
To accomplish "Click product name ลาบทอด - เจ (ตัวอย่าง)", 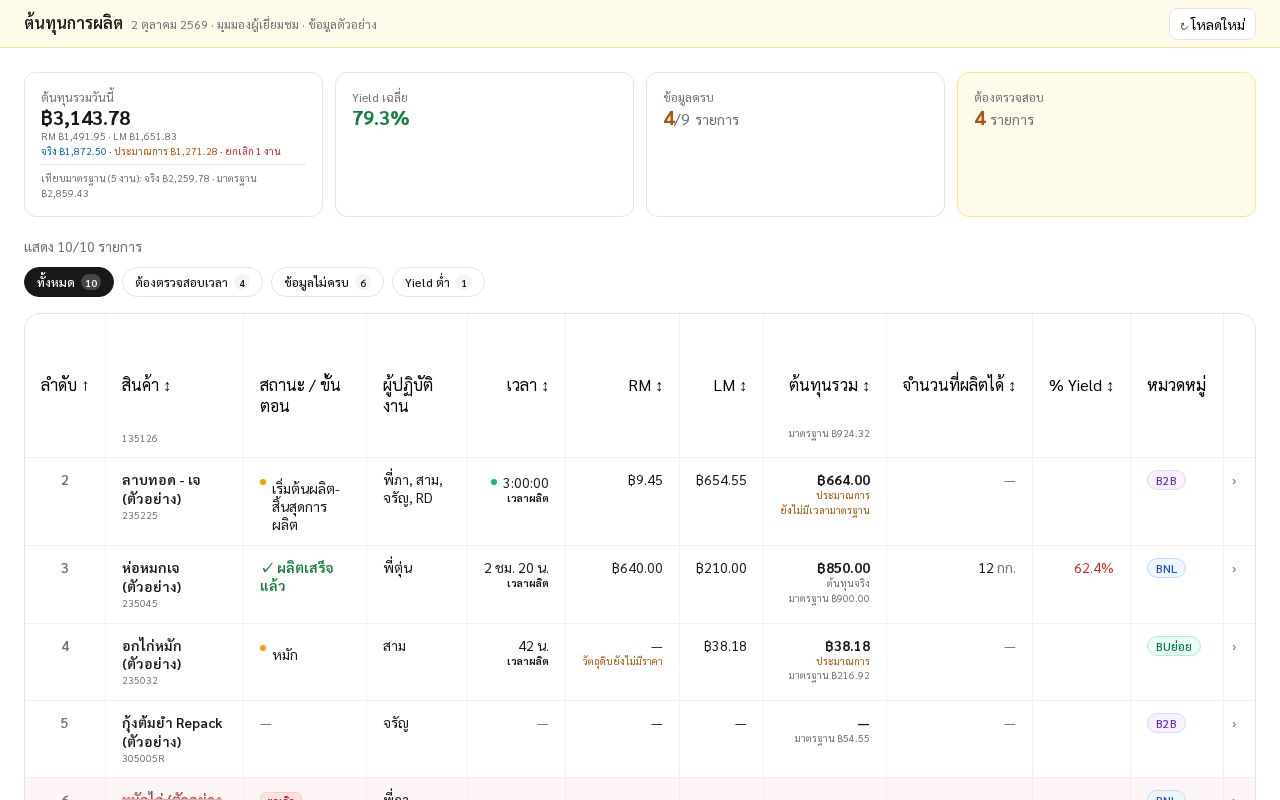I will click(161, 489).
